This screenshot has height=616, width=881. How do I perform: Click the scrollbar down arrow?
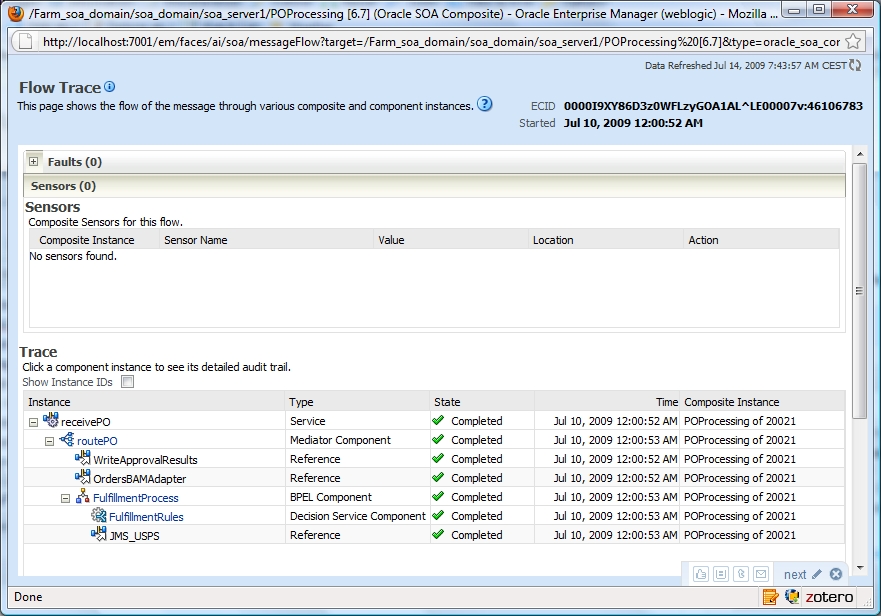(x=860, y=568)
